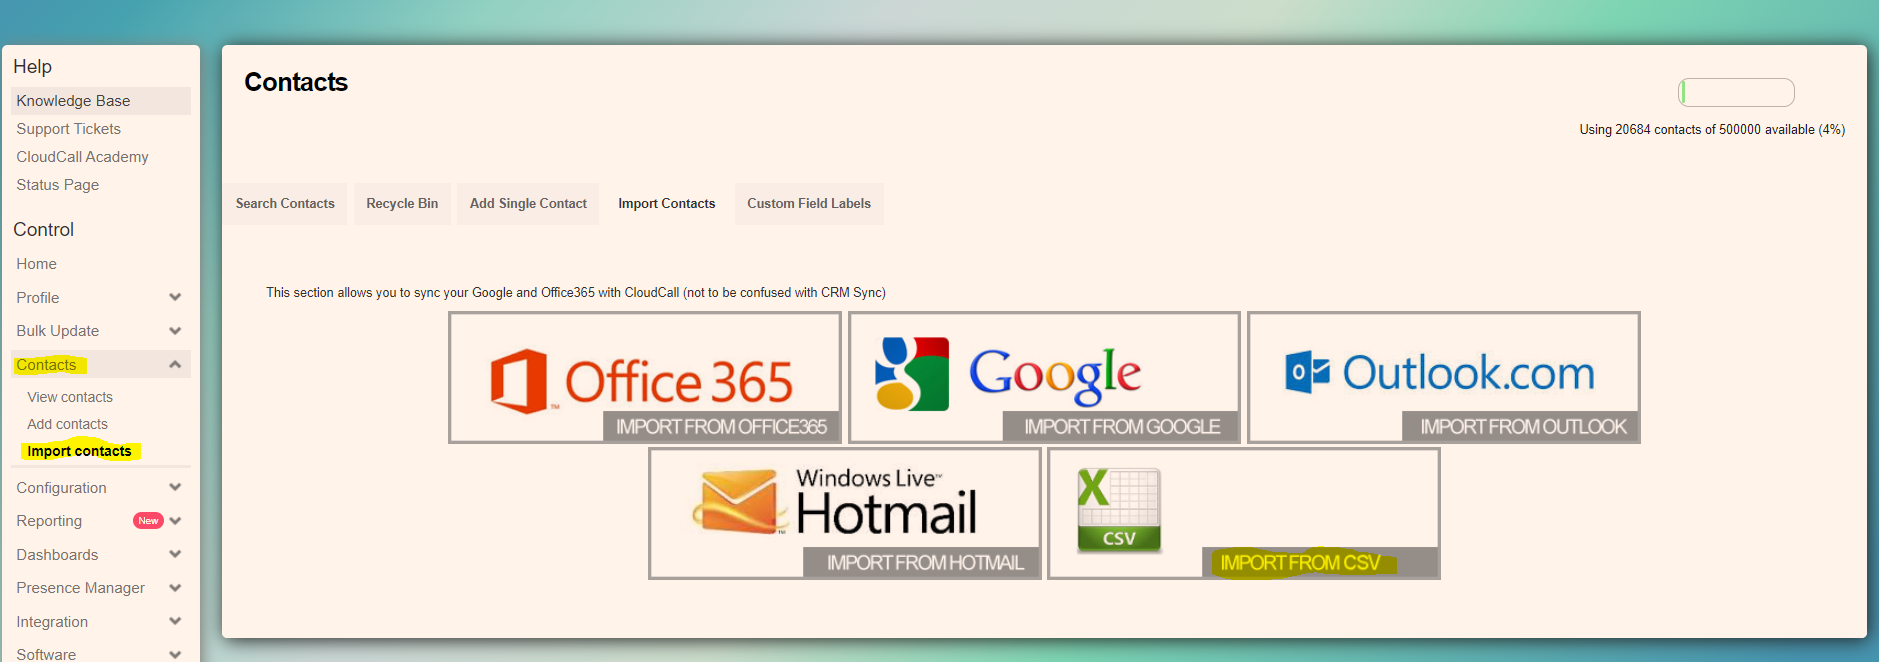This screenshot has width=1879, height=662.
Task: Click the Control section heading
Action: 43,230
